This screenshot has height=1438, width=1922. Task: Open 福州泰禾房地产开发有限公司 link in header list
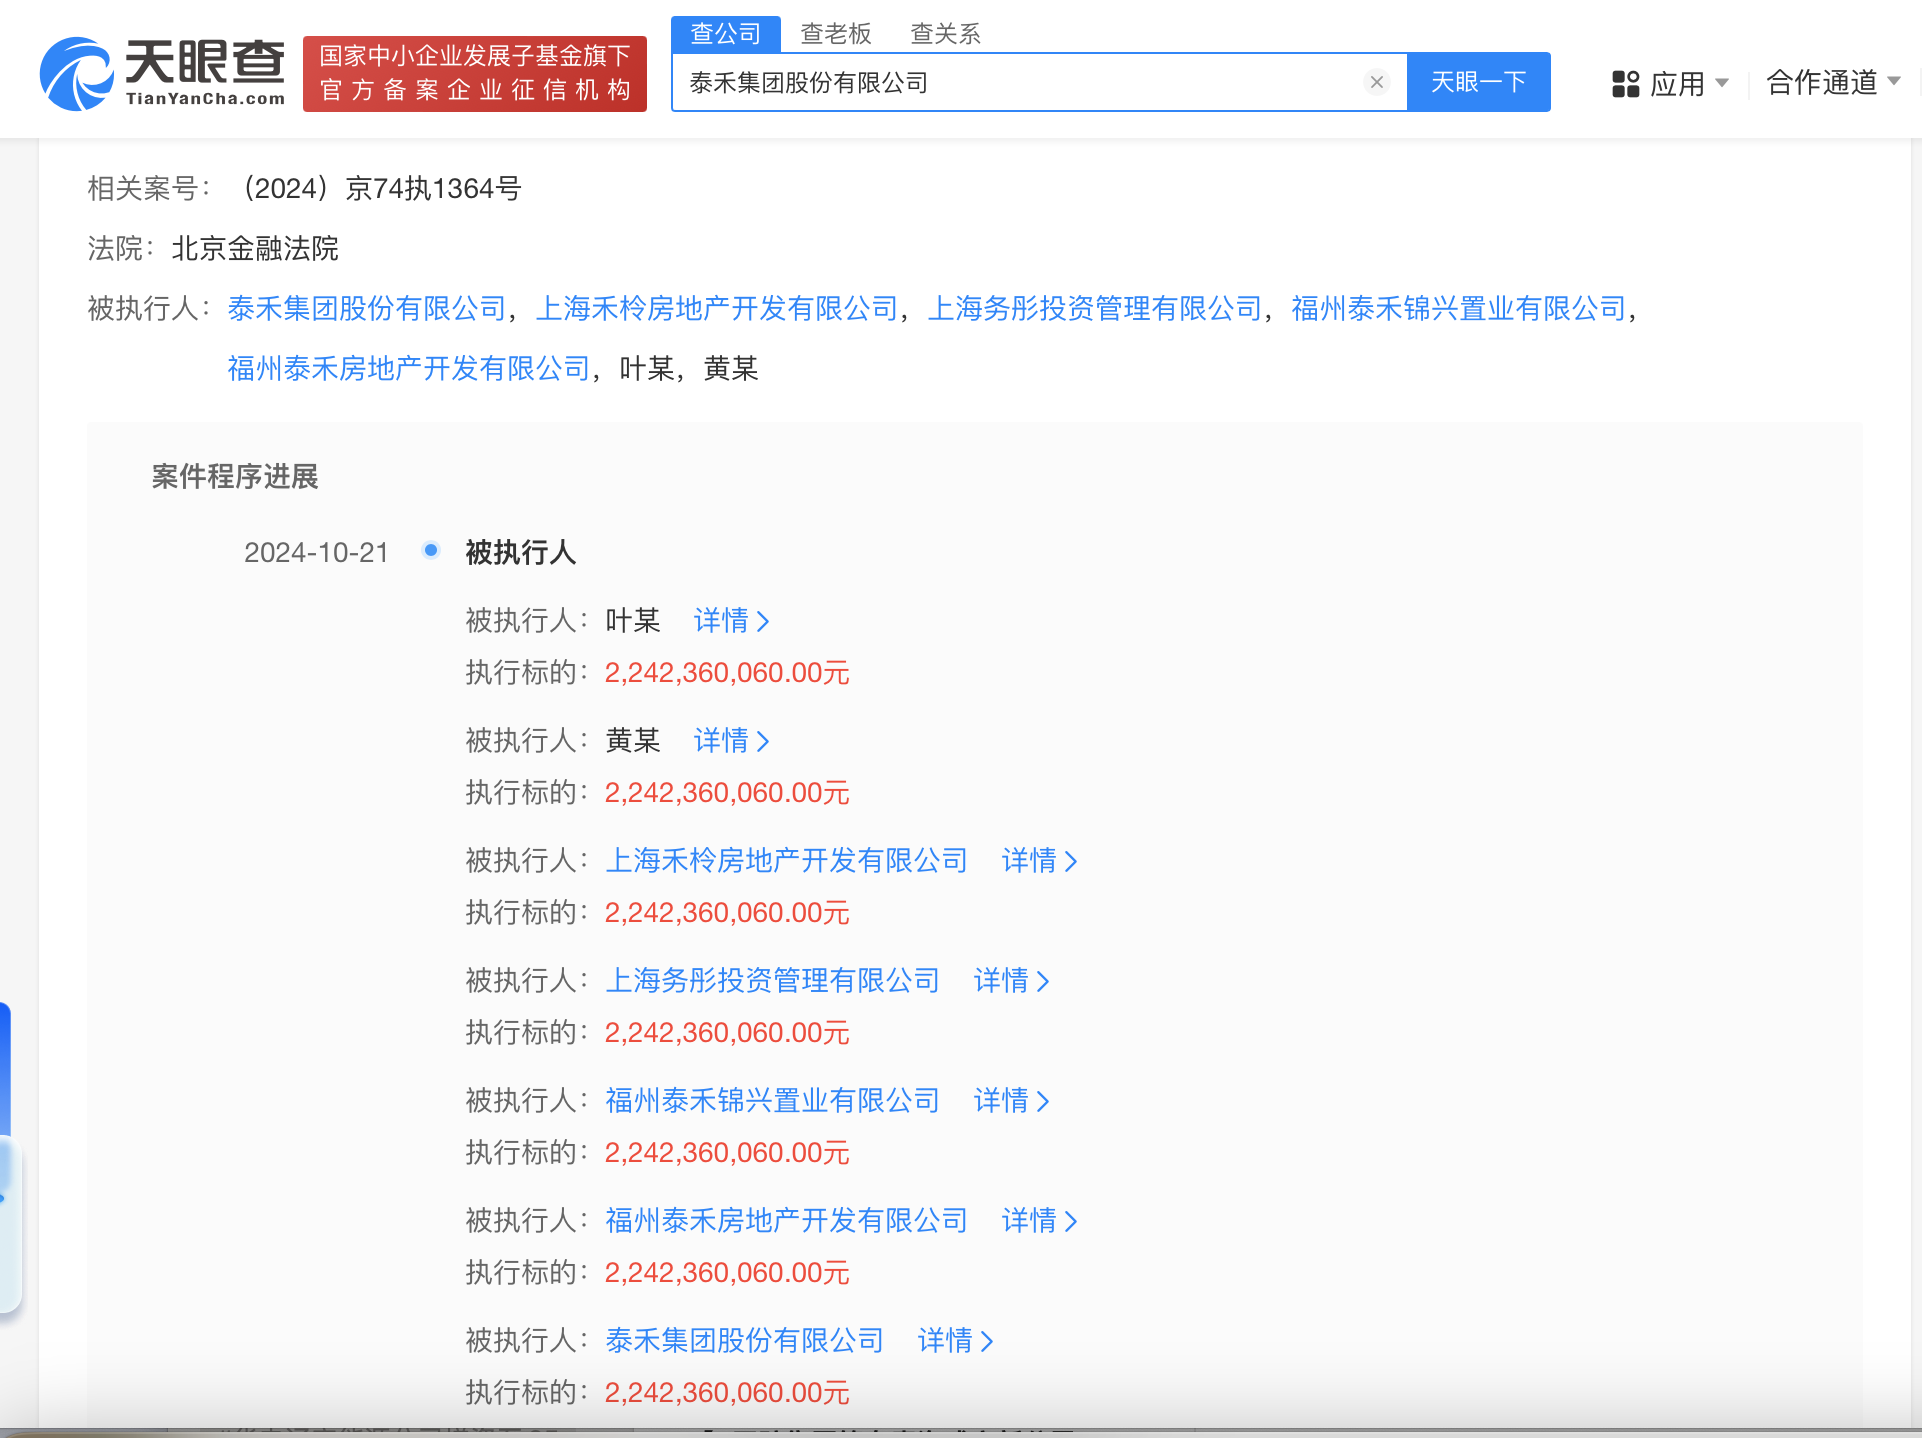(x=409, y=369)
